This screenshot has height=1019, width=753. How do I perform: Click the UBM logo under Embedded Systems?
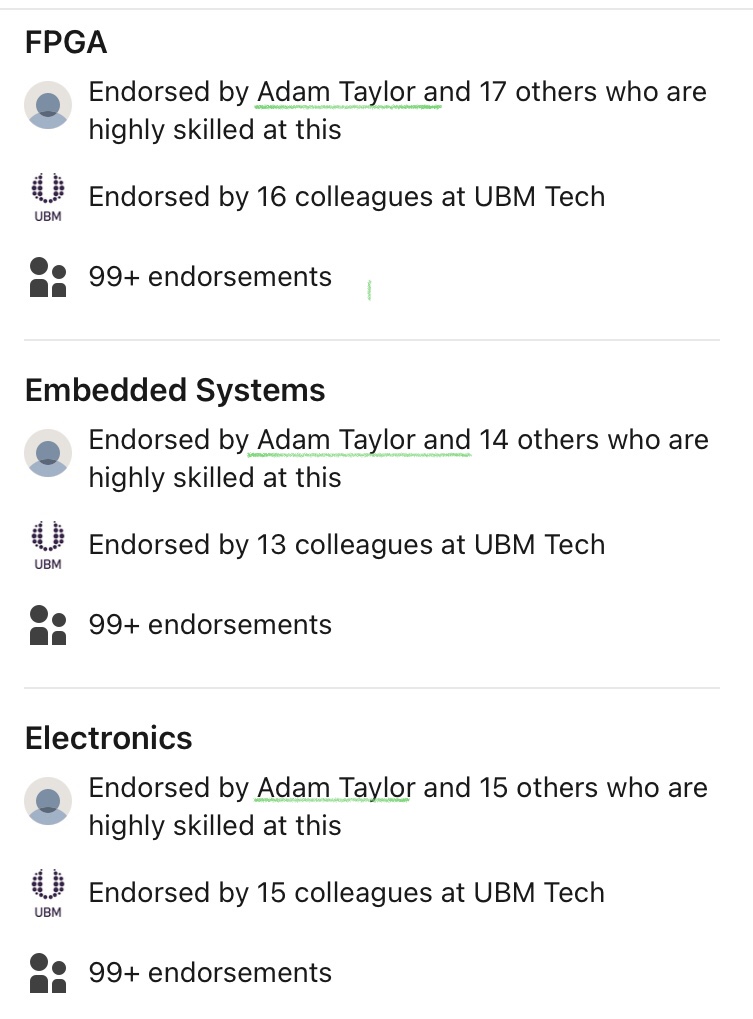[48, 543]
